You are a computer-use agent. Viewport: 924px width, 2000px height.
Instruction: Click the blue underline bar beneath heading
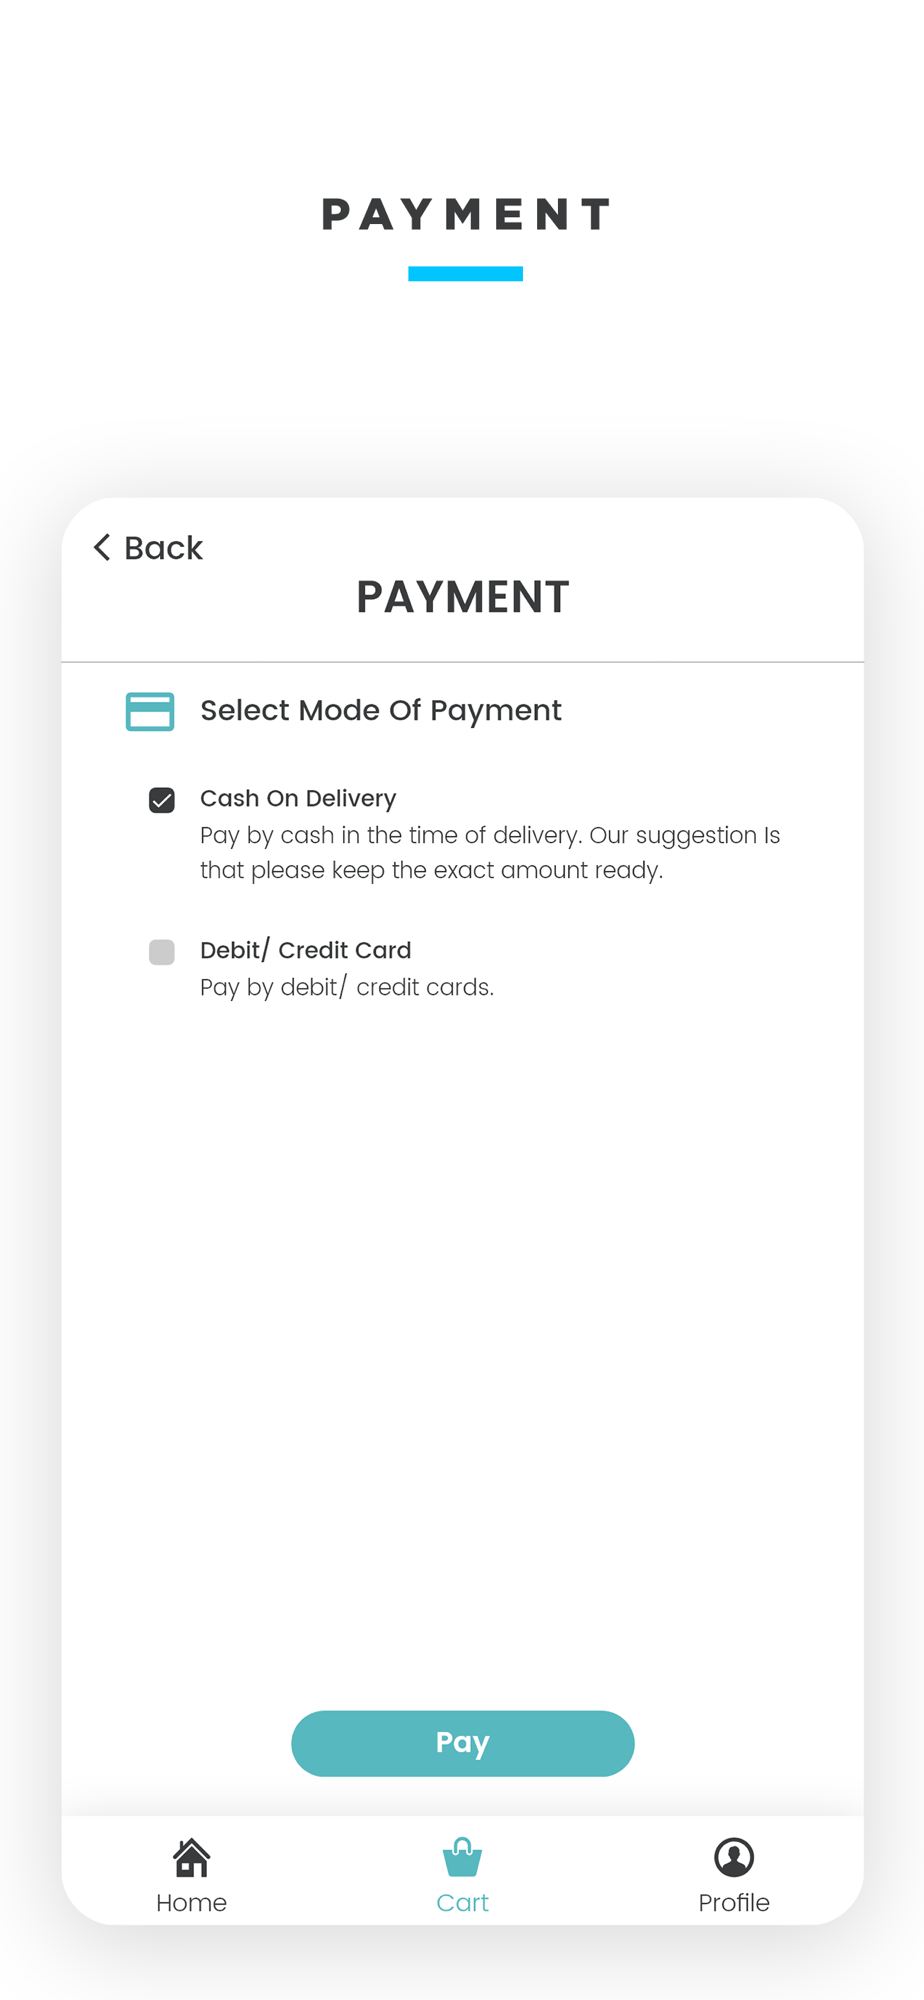click(x=466, y=274)
